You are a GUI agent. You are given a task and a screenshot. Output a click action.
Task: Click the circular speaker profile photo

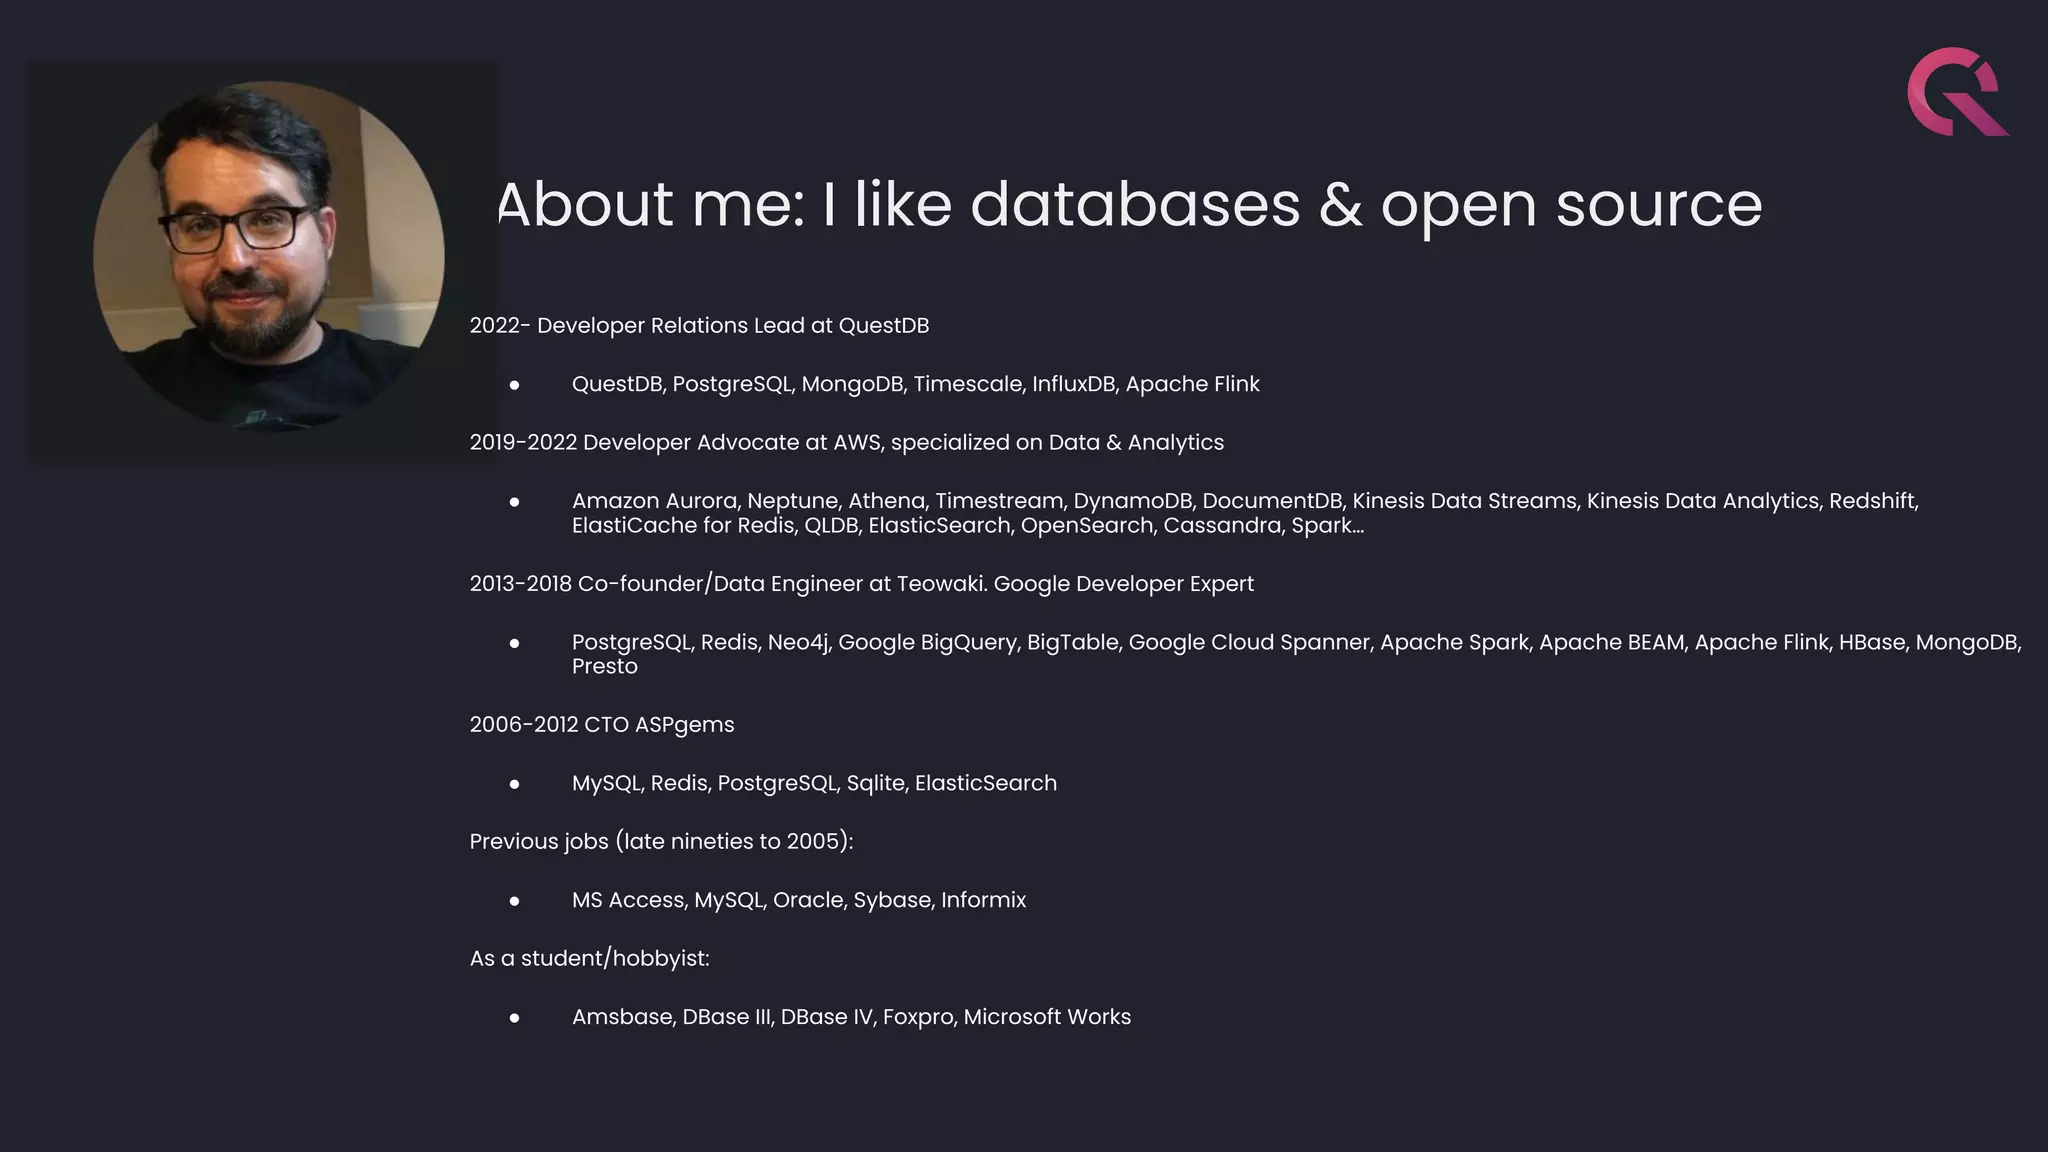click(x=268, y=256)
